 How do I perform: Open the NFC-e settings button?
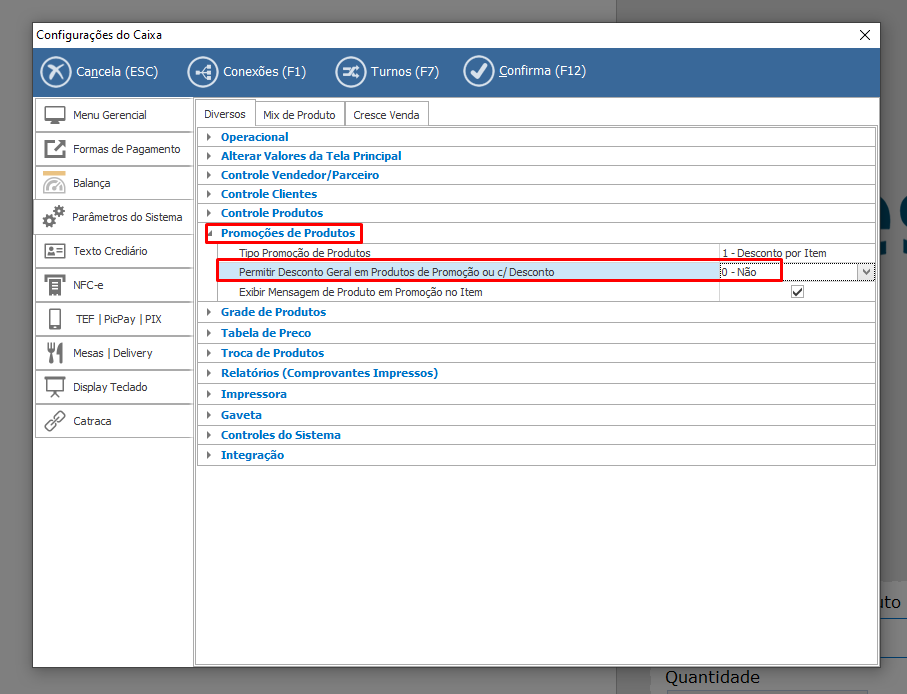click(113, 285)
